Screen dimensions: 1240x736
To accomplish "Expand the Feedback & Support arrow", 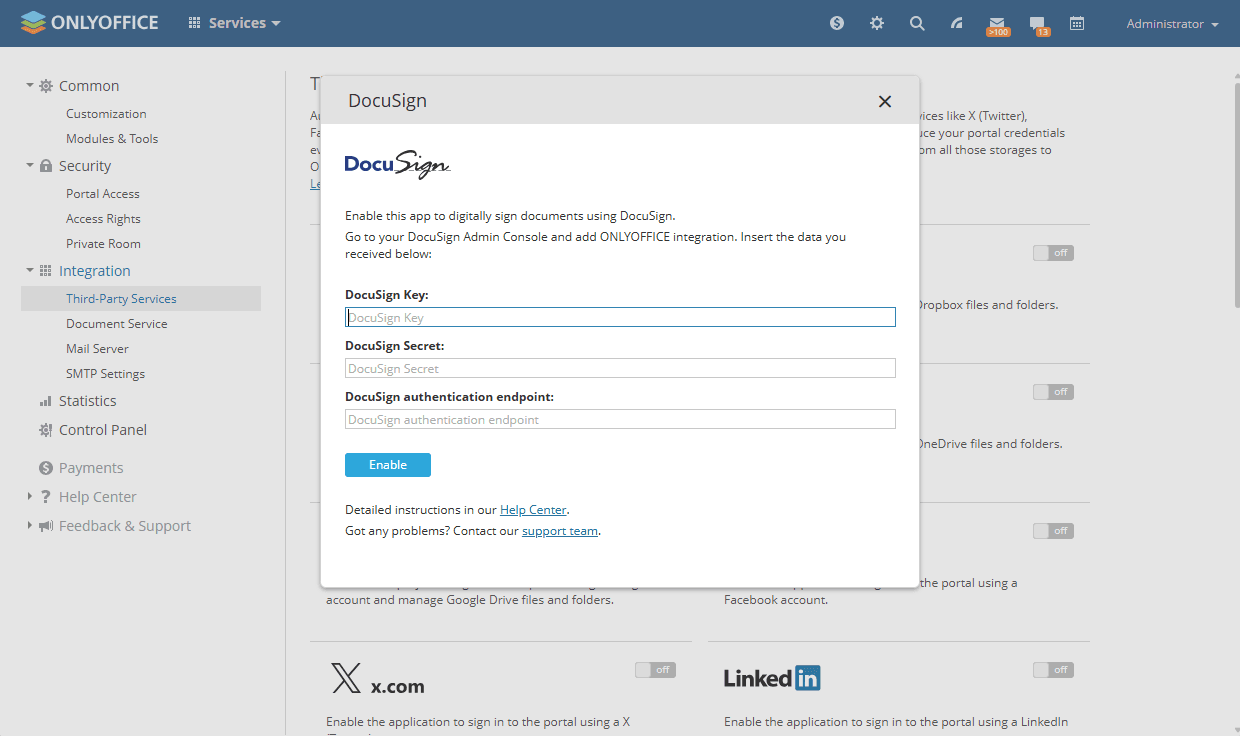I will tap(30, 525).
